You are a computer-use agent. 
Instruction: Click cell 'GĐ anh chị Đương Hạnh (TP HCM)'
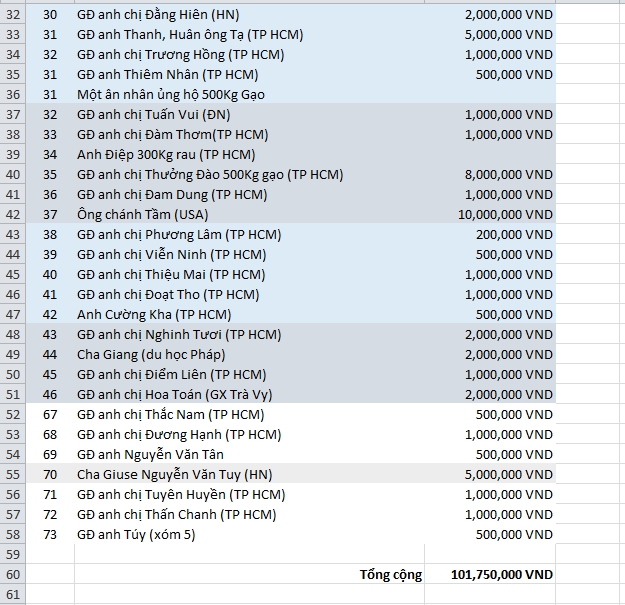(250, 434)
